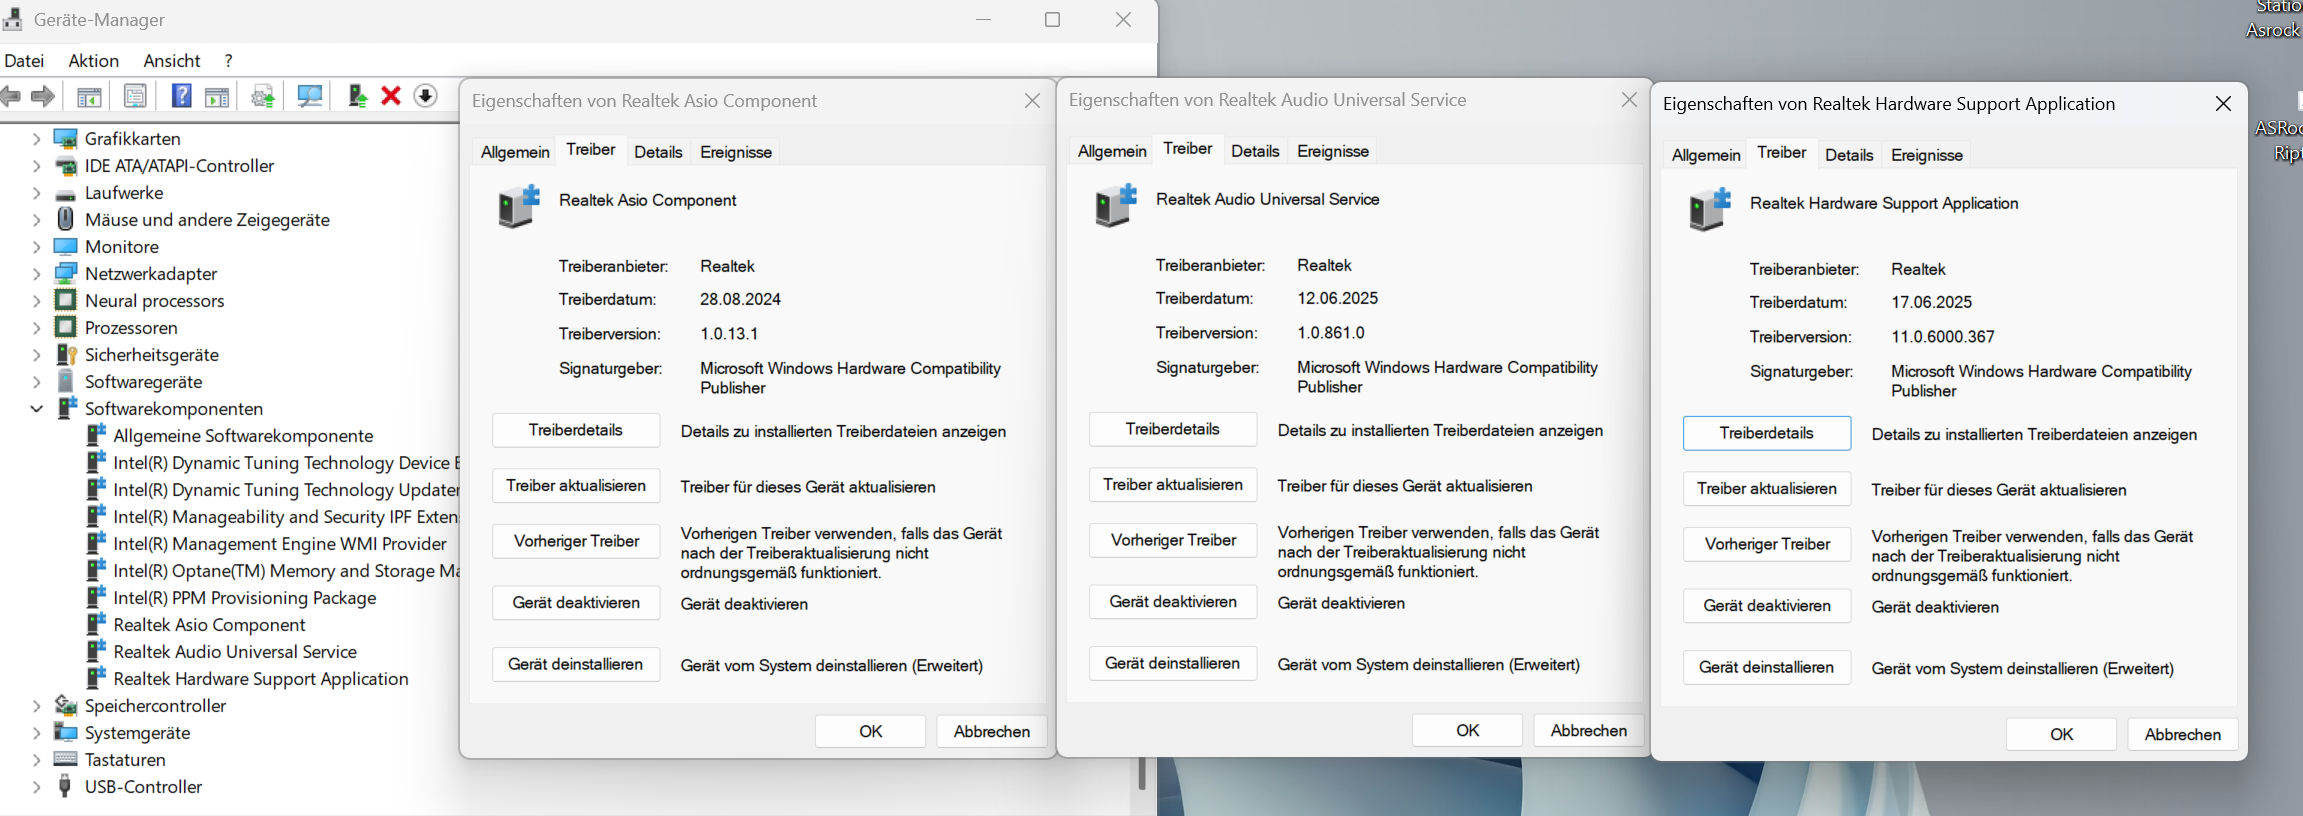2303x816 pixels.
Task: Open Details tab in Audio Universal Service dialog
Action: (x=1255, y=151)
